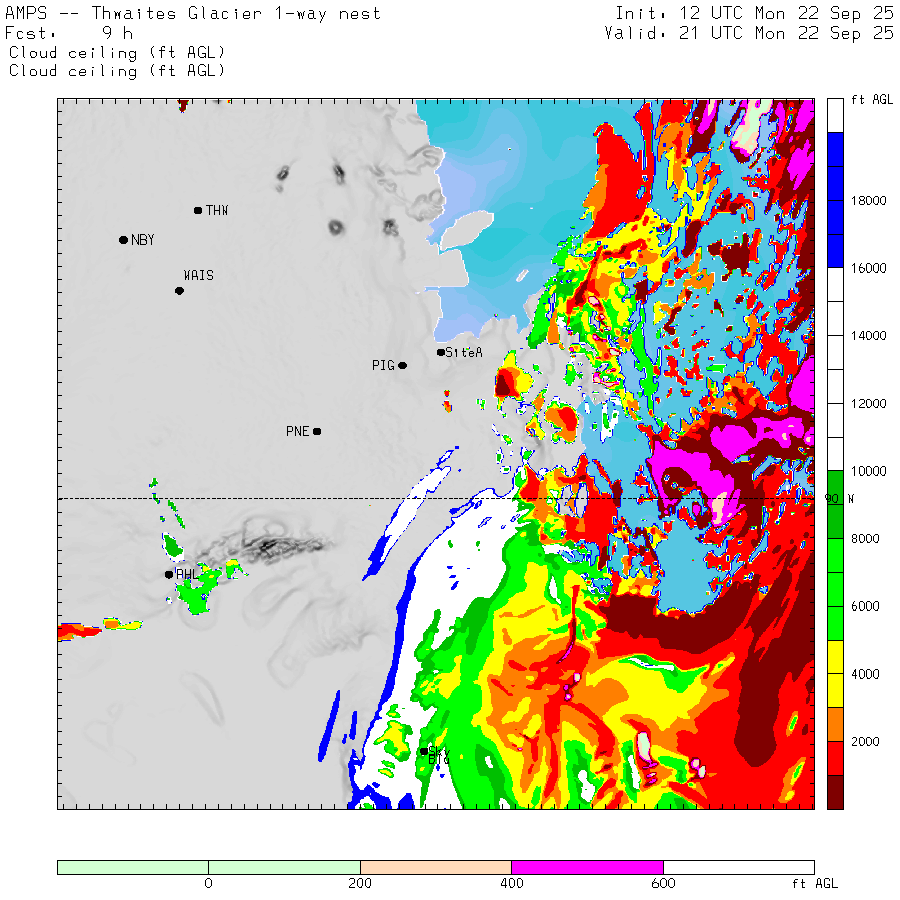This screenshot has width=900, height=900.
Task: Click the AMPS Thwaites Glacier title text
Action: tap(193, 14)
